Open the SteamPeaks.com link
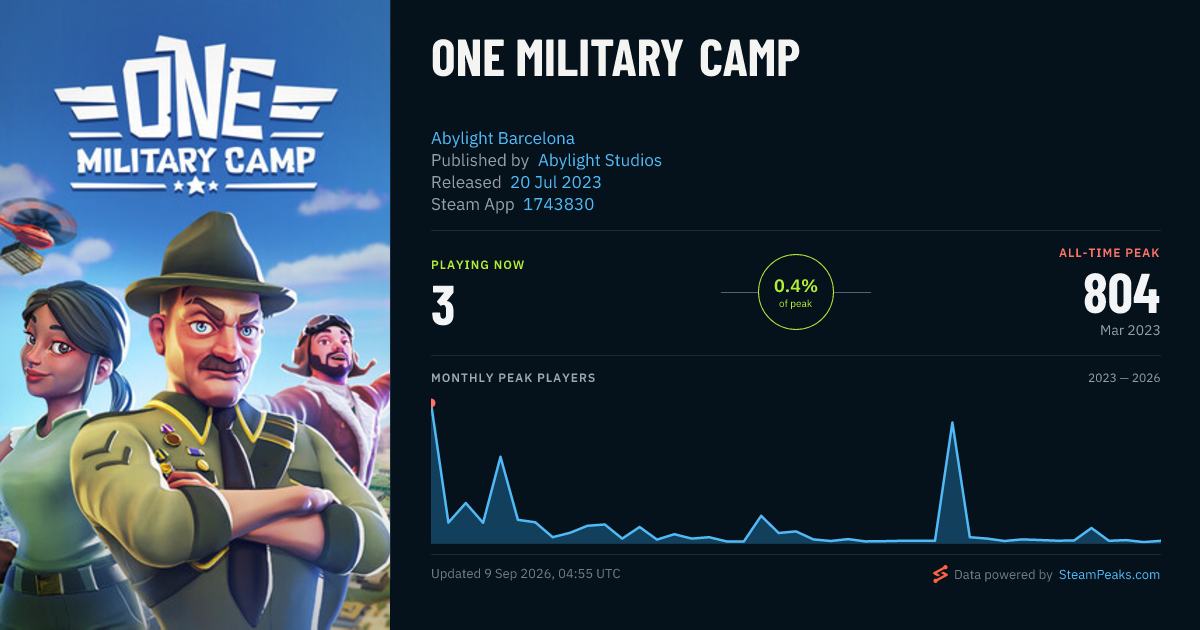 click(x=1109, y=575)
